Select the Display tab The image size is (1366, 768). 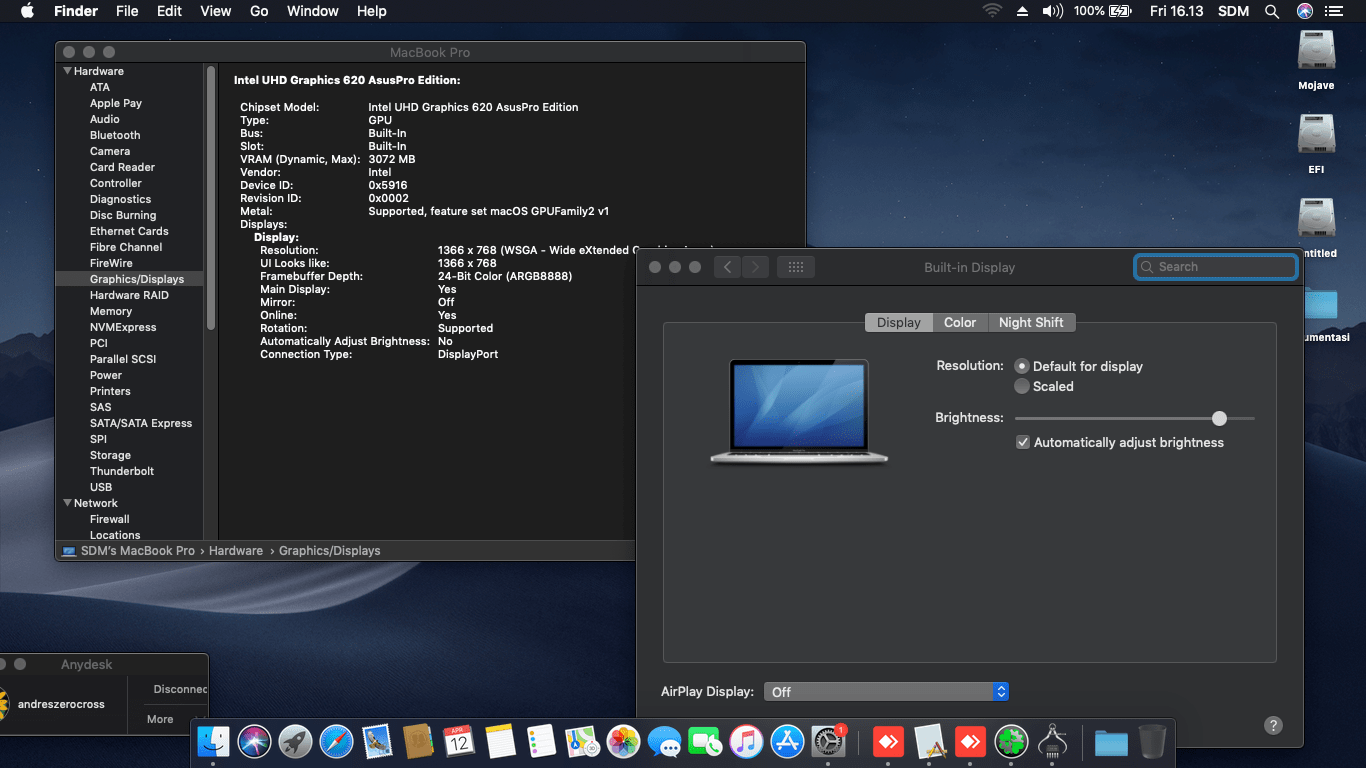[899, 322]
